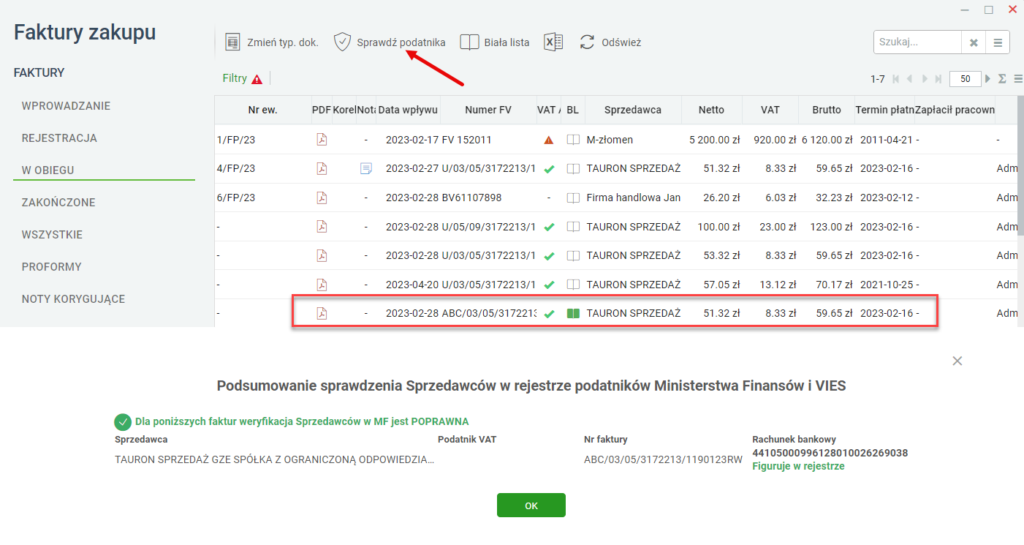Go to next page arrow beside page size
This screenshot has height=545, width=1024.
click(x=987, y=79)
